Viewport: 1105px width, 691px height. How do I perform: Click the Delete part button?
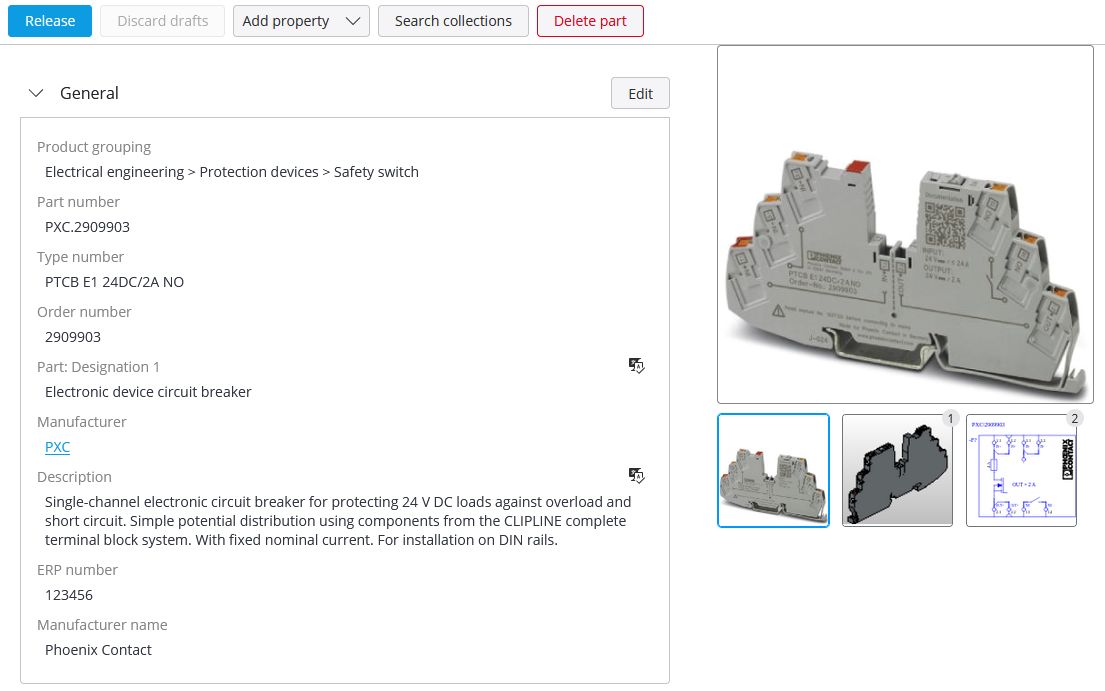[x=590, y=20]
